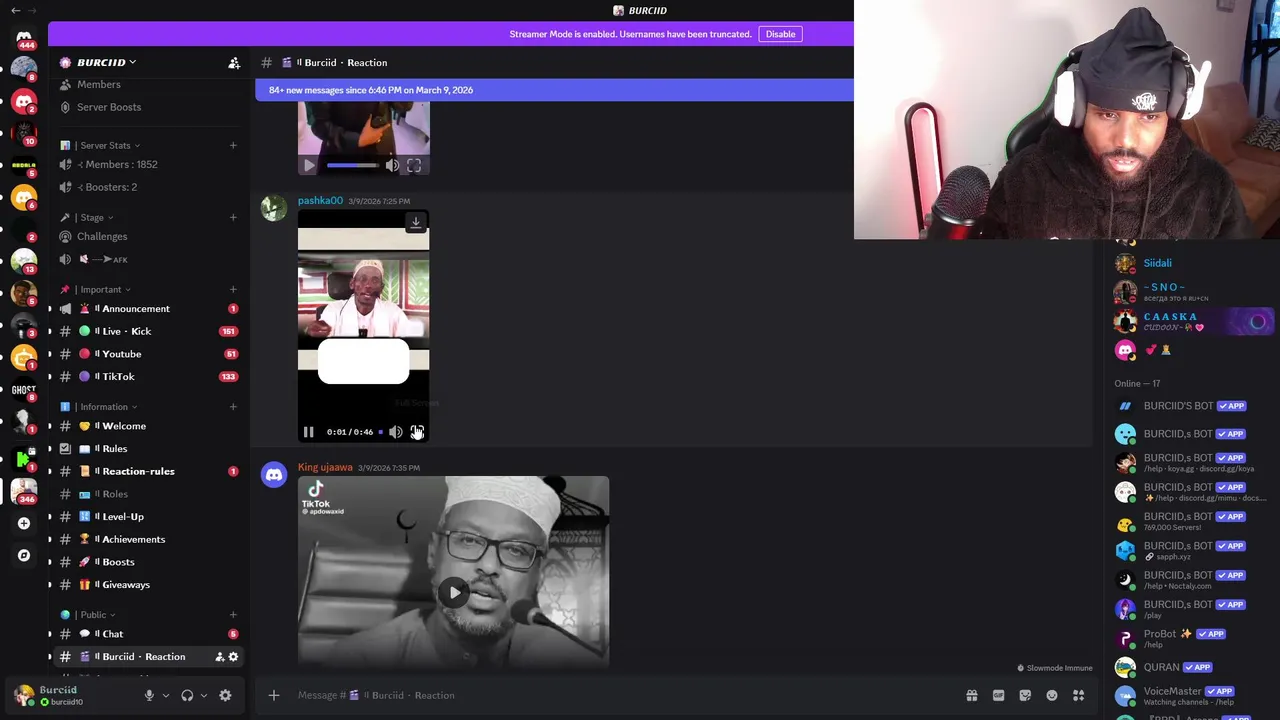Pause pashka00's playing video
1280x720 pixels.
(x=309, y=432)
